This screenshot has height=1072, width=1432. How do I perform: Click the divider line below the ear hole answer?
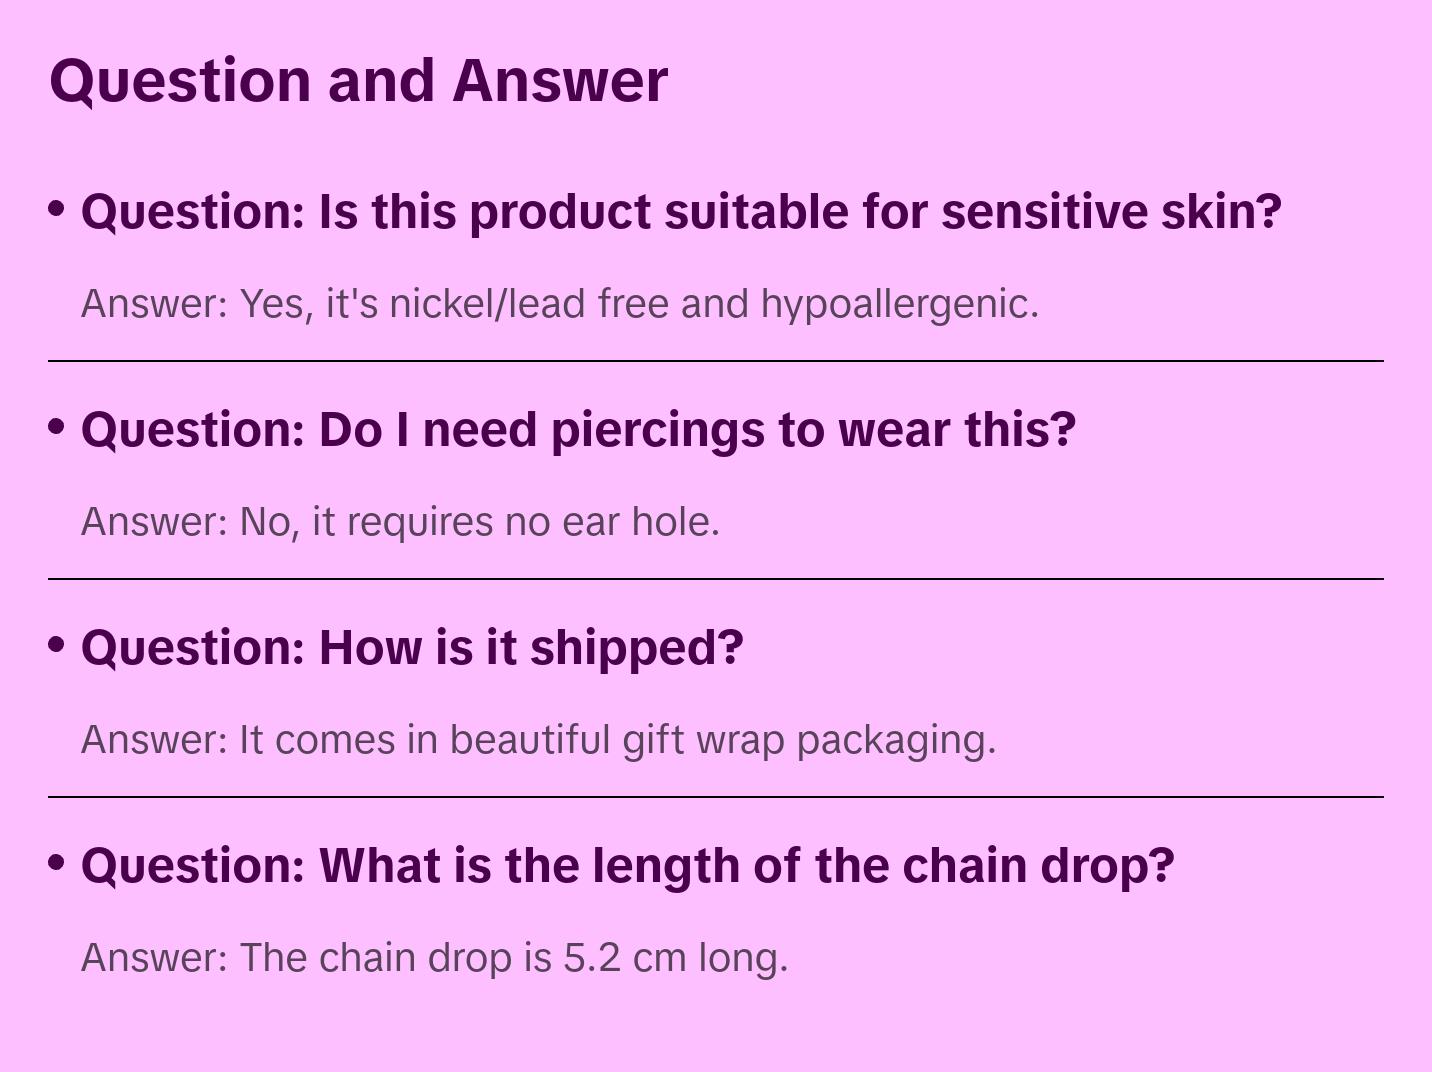click(716, 579)
